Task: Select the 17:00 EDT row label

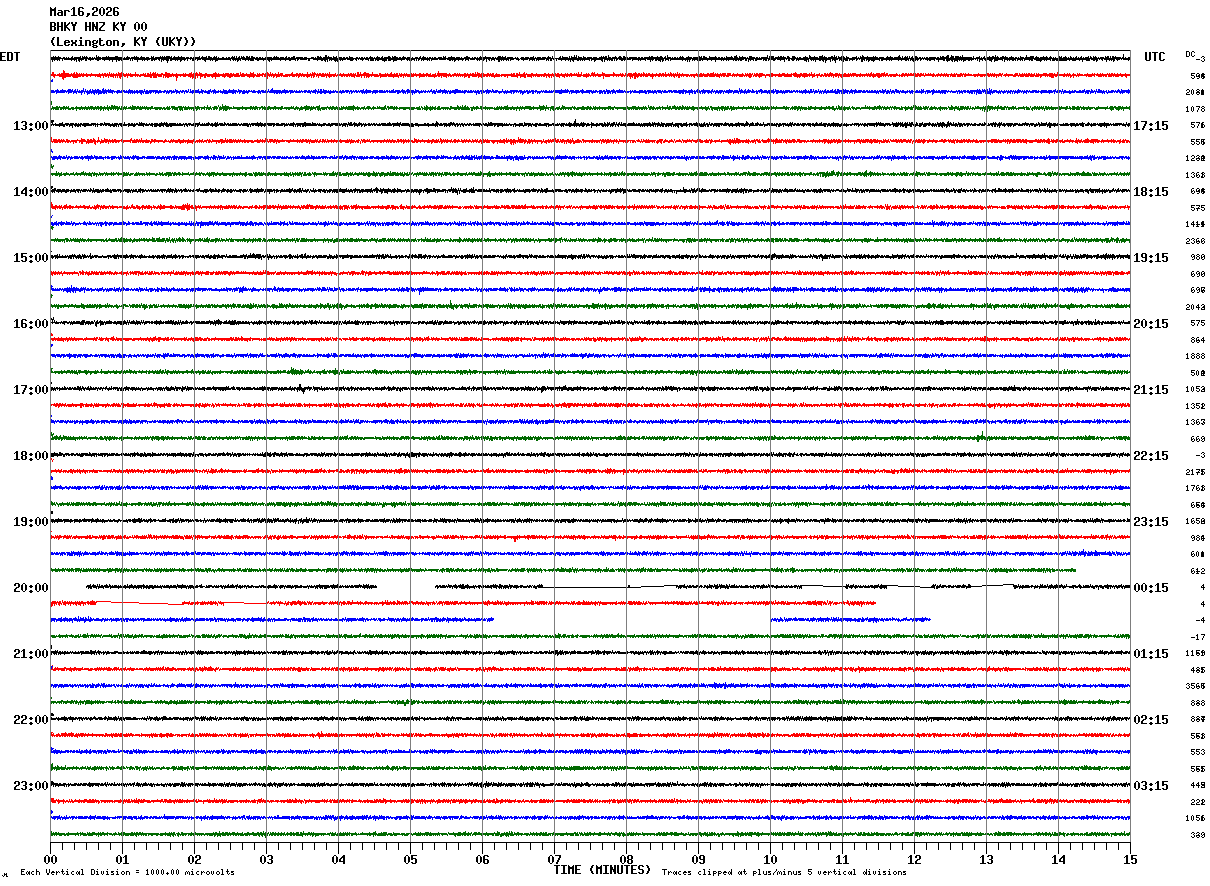Action: coord(31,390)
